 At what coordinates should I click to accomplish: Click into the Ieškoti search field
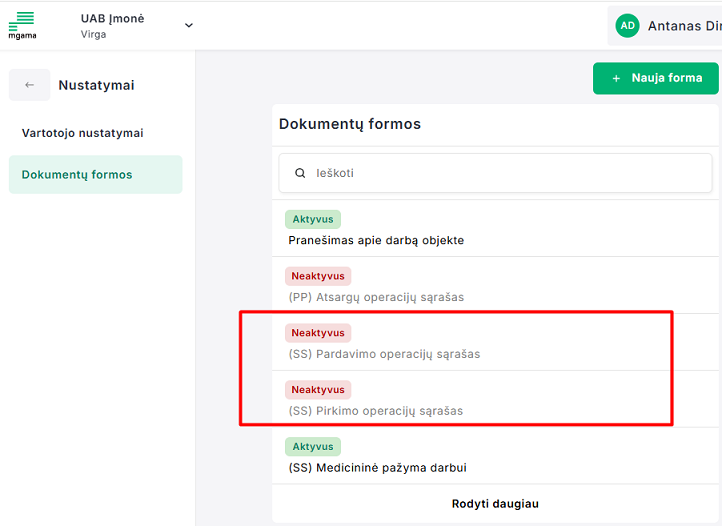[500, 173]
